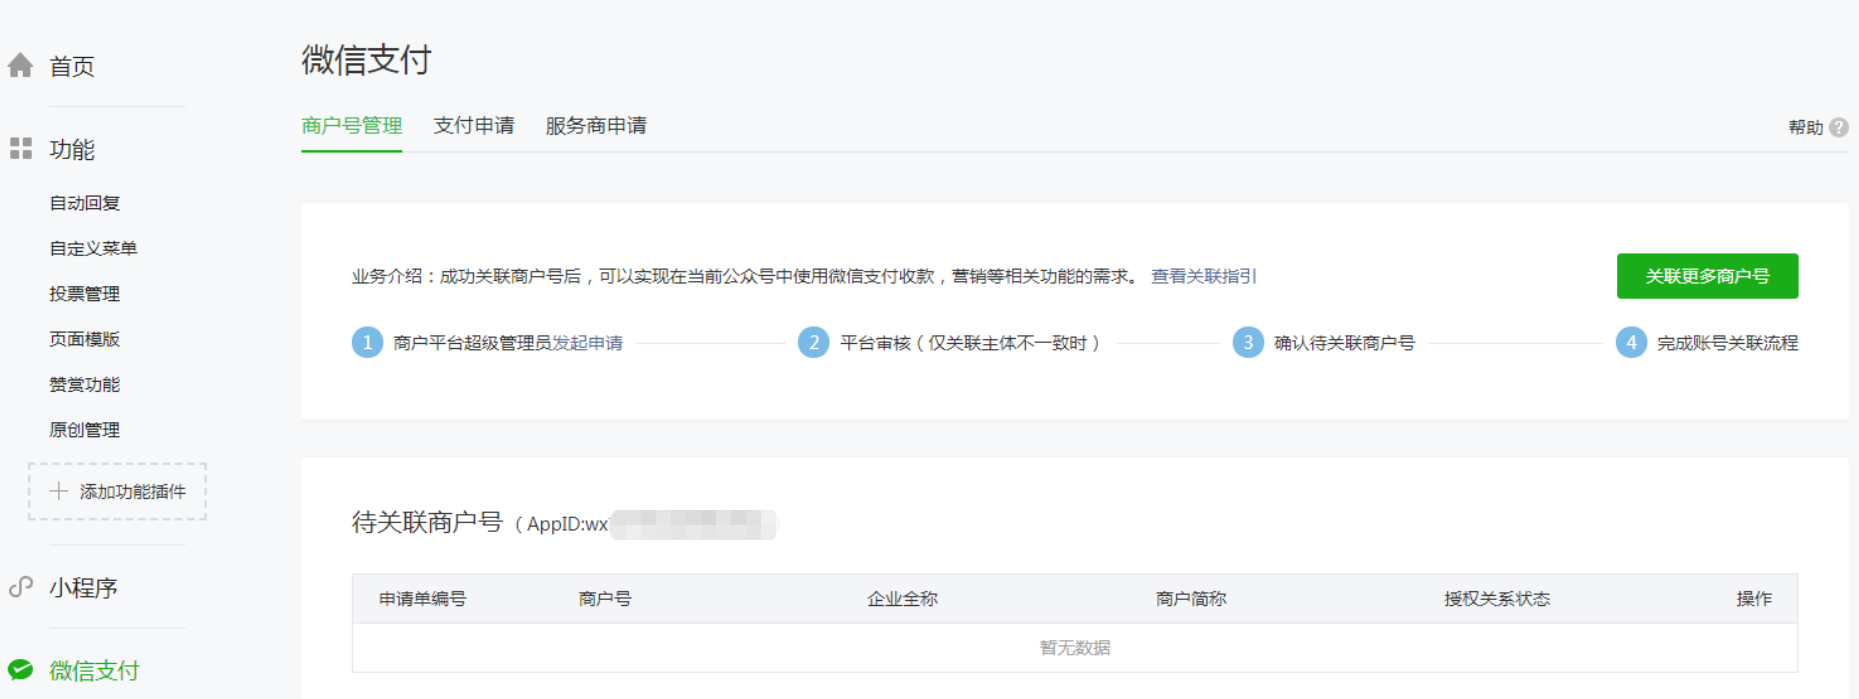
Task: Click step 2 text 平台审核
Action: (970, 343)
